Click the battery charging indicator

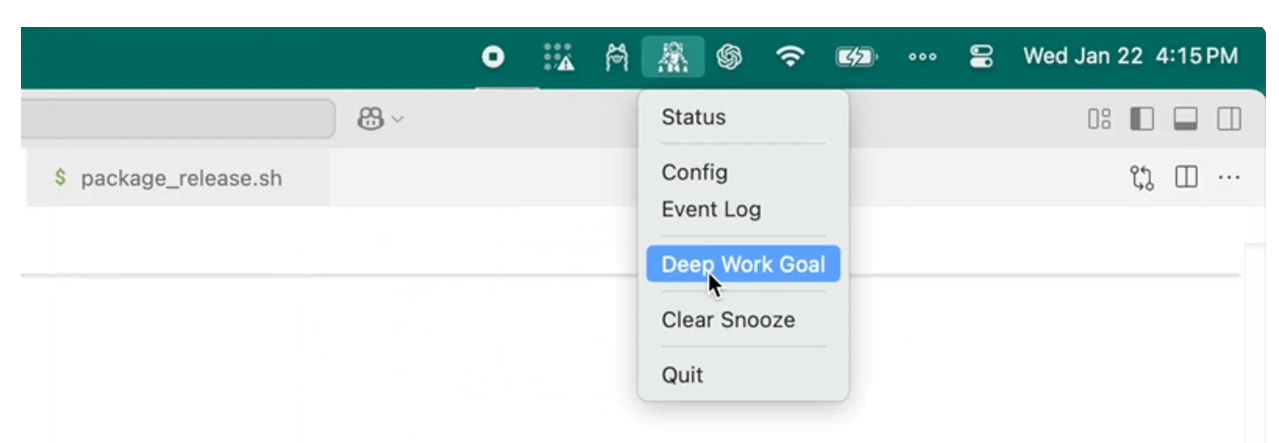(856, 58)
